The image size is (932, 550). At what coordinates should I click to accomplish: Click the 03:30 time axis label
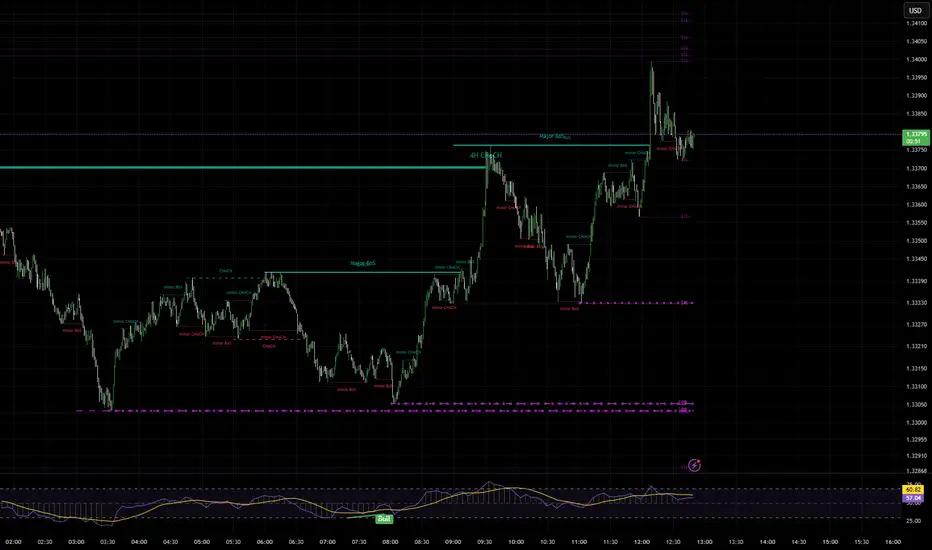108,542
